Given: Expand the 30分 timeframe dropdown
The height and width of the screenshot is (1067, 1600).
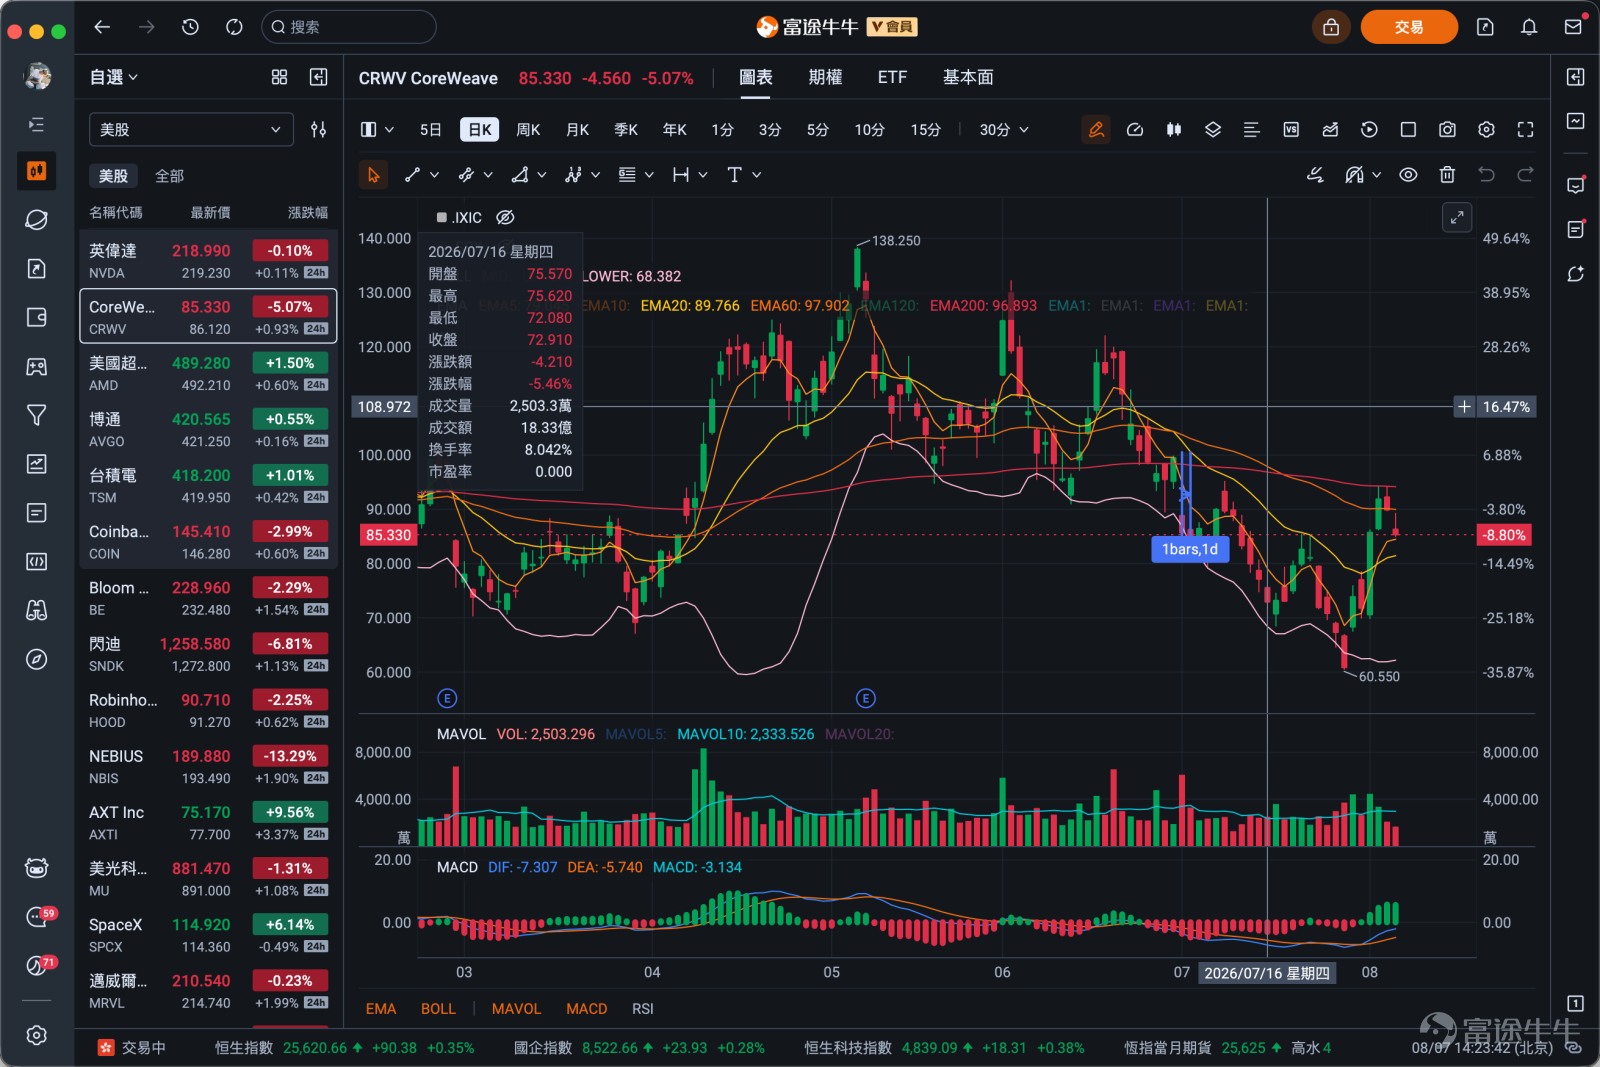Looking at the screenshot, I should (x=1004, y=130).
